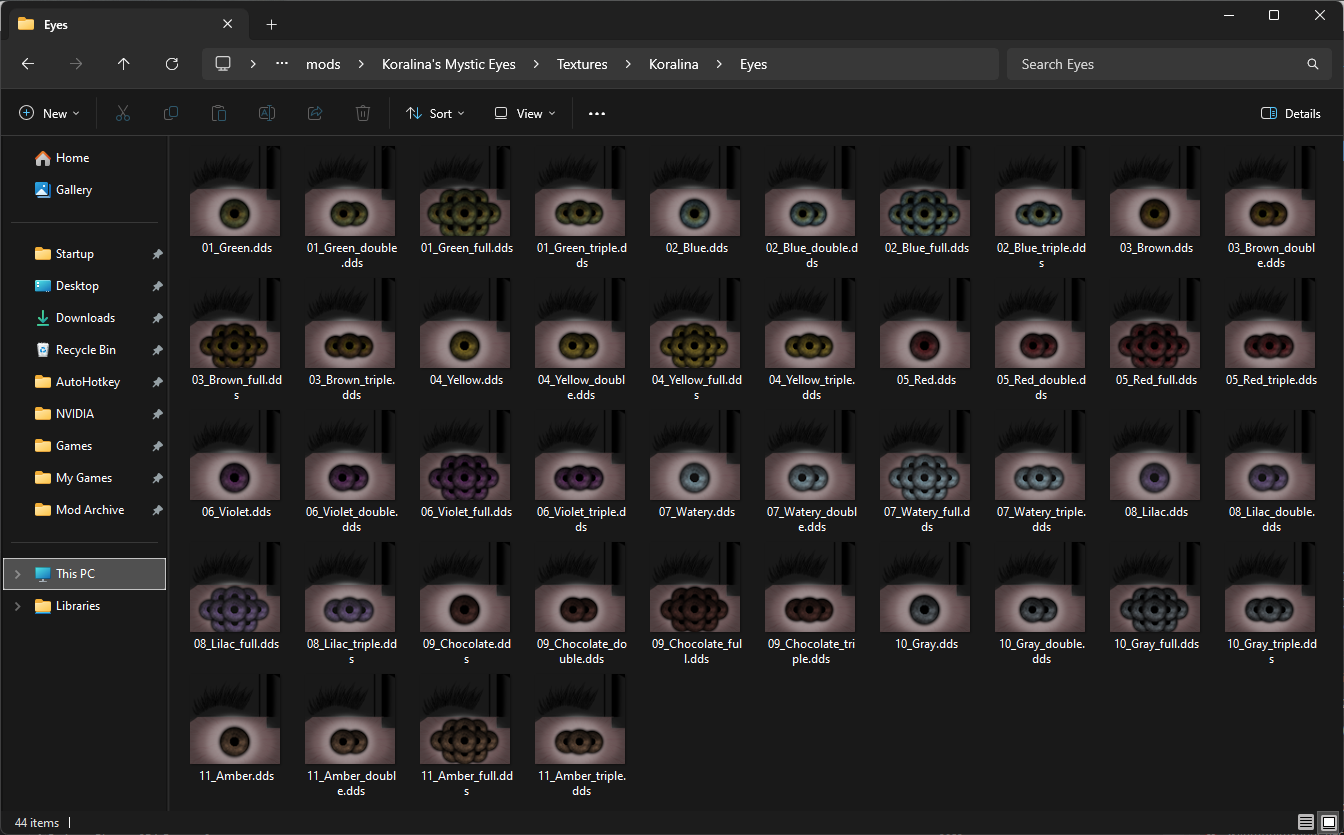Open Libraries in navigation pane

[x=78, y=606]
